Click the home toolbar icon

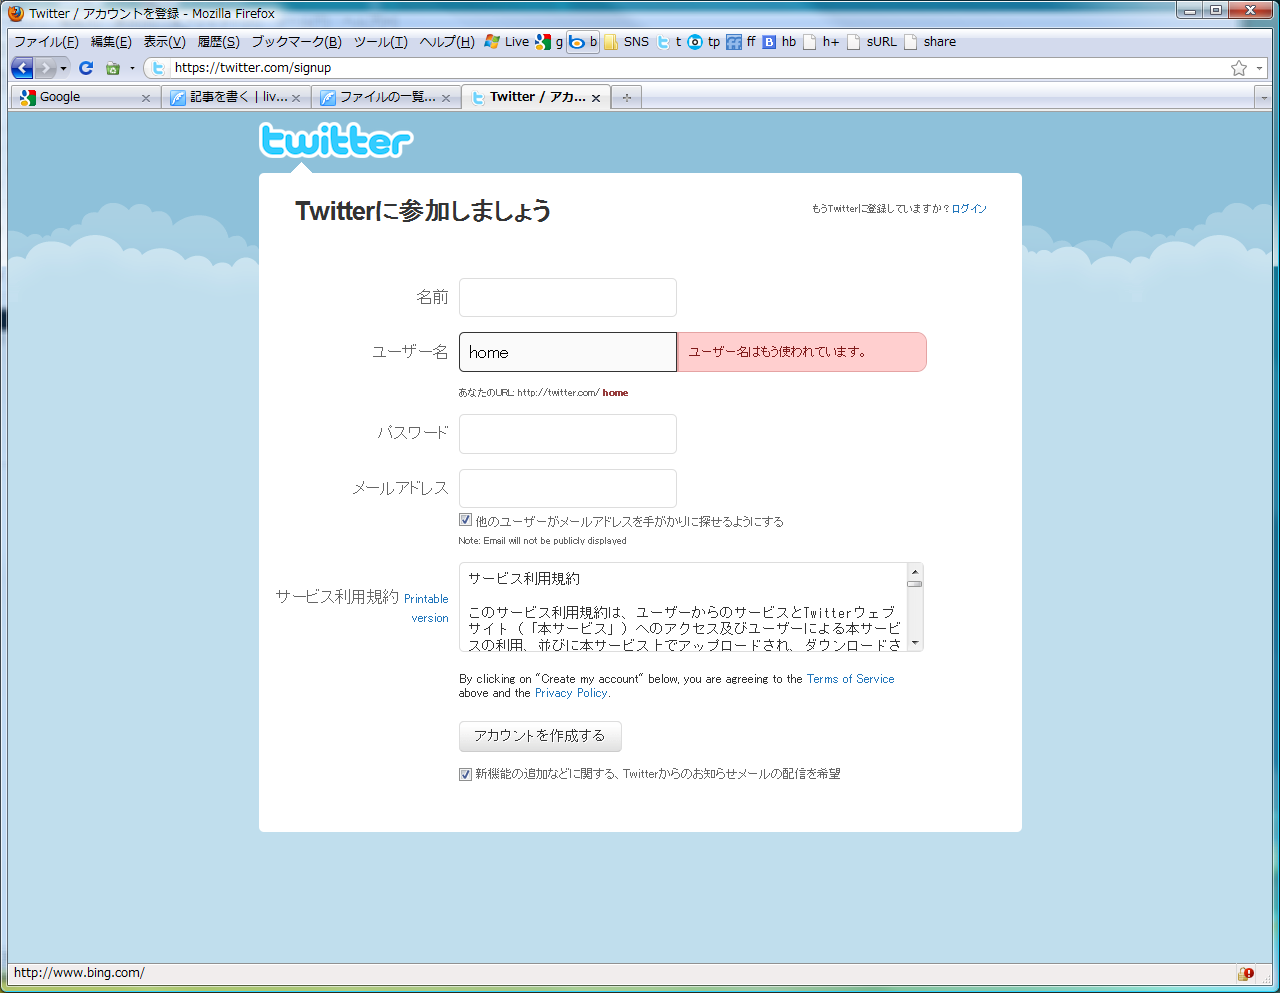[113, 68]
